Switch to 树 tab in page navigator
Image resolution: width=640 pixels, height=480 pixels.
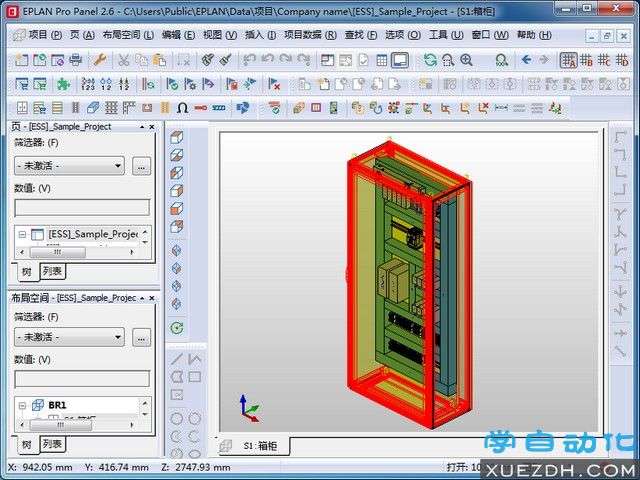pyautogui.click(x=27, y=271)
